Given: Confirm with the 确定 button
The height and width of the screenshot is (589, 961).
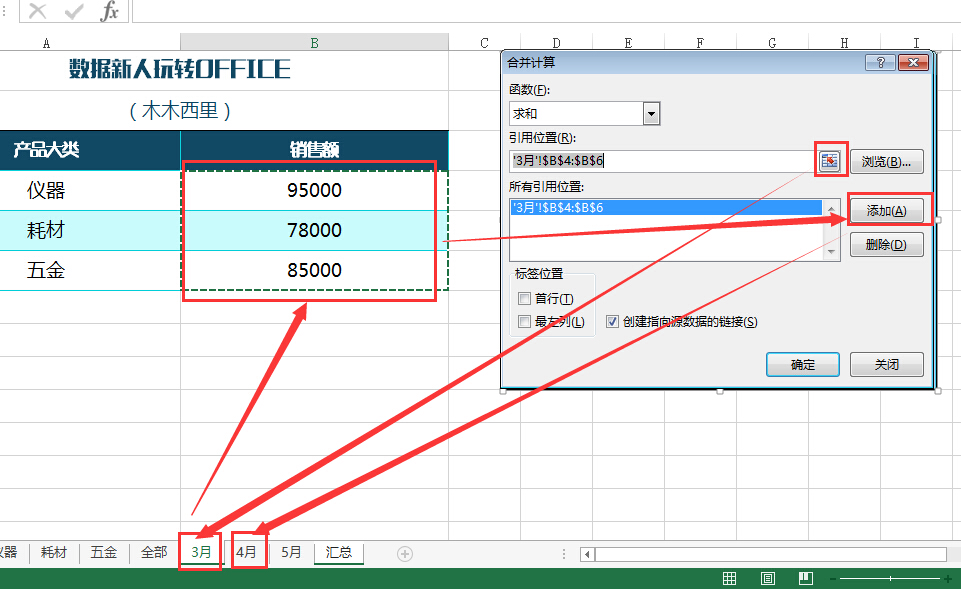Looking at the screenshot, I should (x=803, y=365).
